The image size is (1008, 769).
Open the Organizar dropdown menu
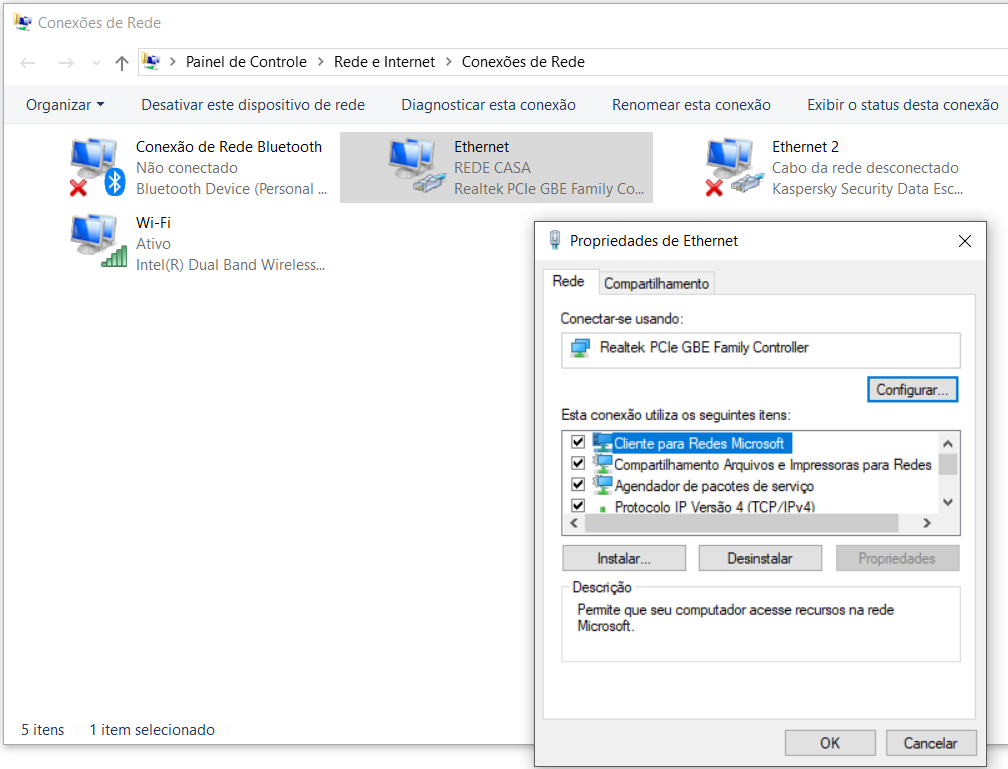click(x=65, y=105)
